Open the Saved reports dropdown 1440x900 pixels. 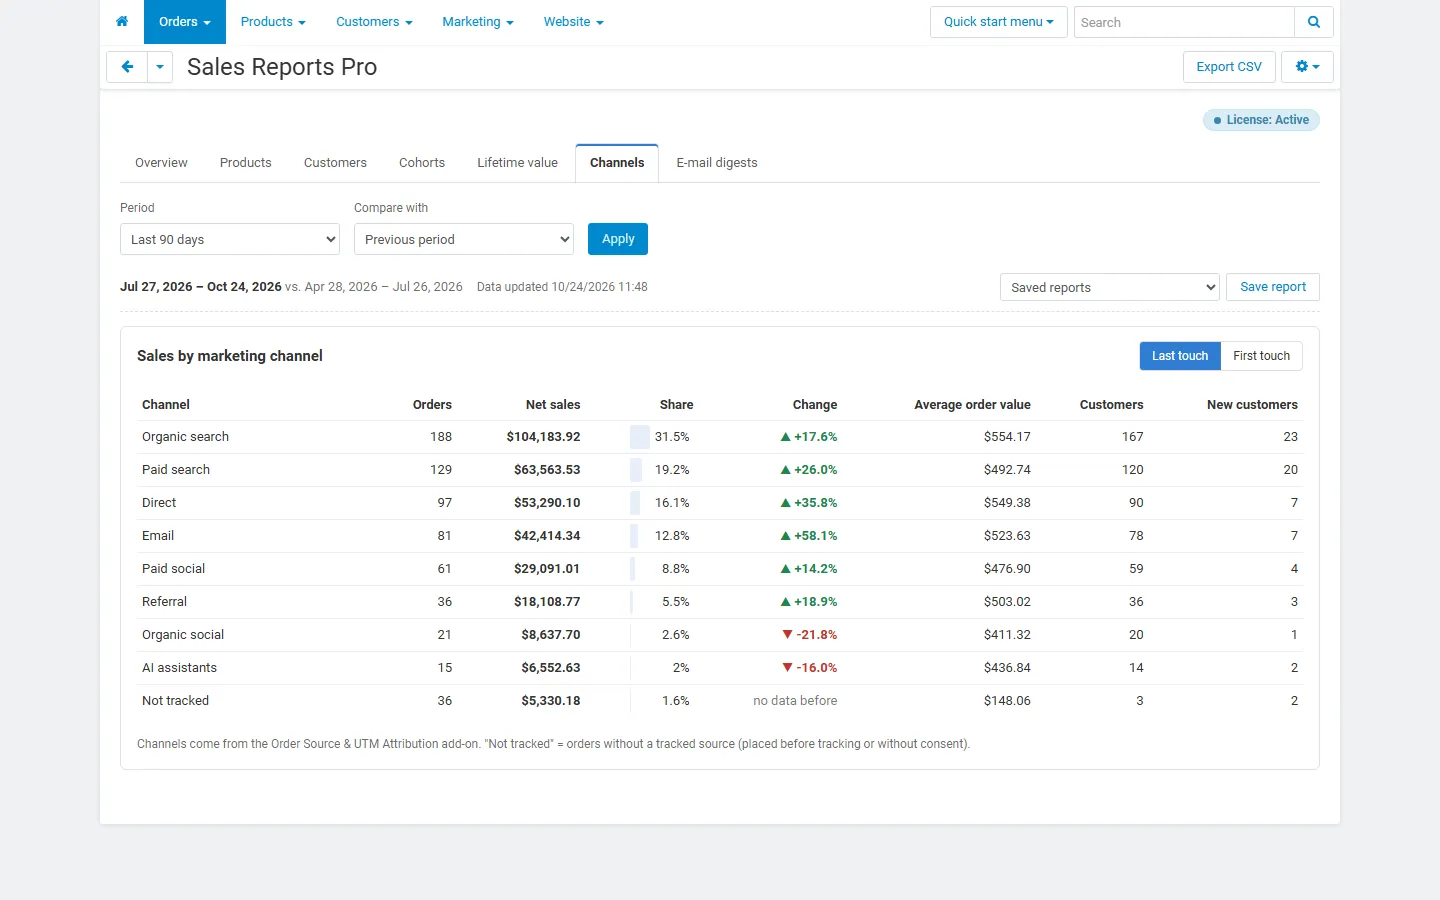(x=1110, y=287)
